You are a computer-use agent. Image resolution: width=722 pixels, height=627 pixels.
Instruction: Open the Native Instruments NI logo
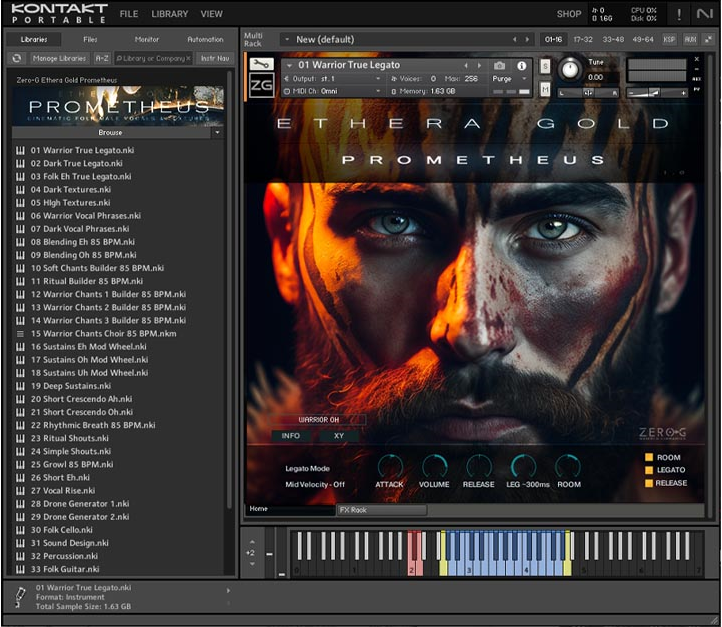click(x=705, y=14)
